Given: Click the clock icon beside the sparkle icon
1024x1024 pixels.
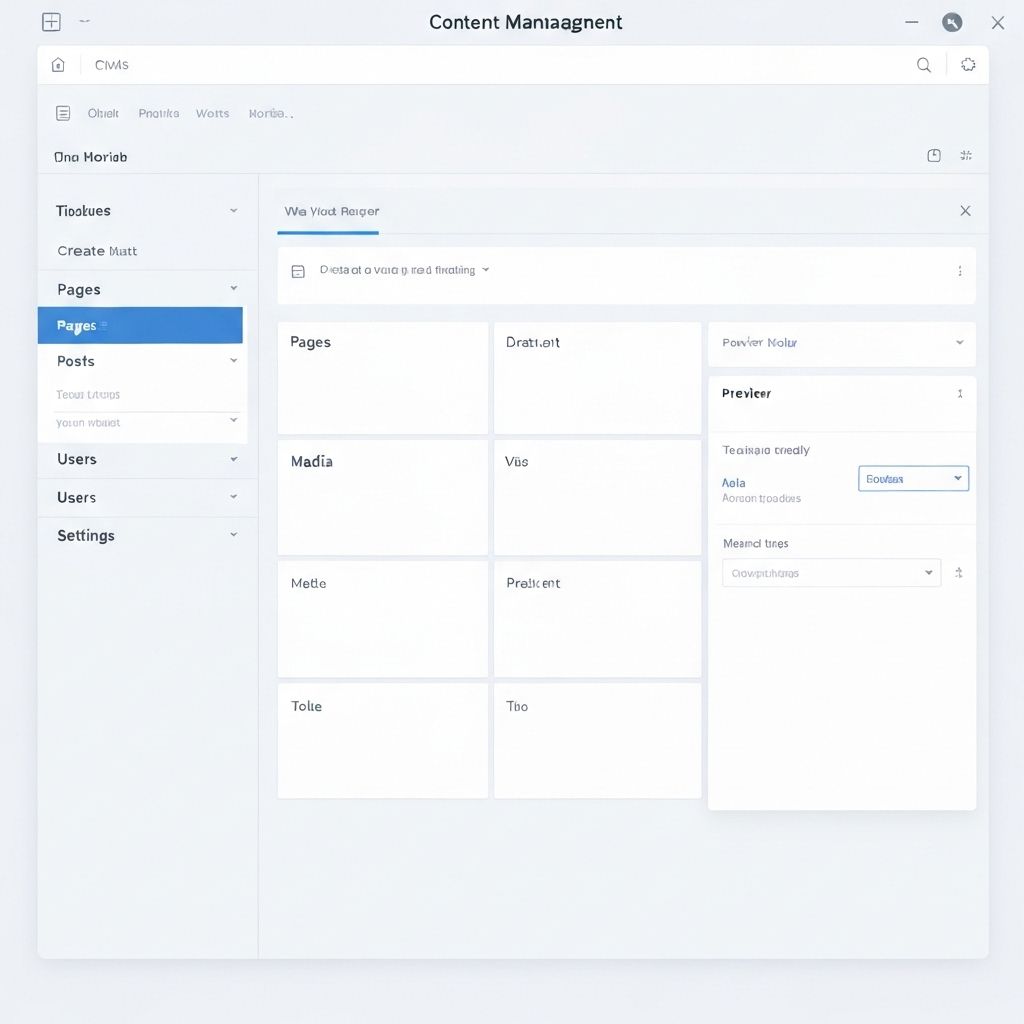Looking at the screenshot, I should pyautogui.click(x=933, y=155).
